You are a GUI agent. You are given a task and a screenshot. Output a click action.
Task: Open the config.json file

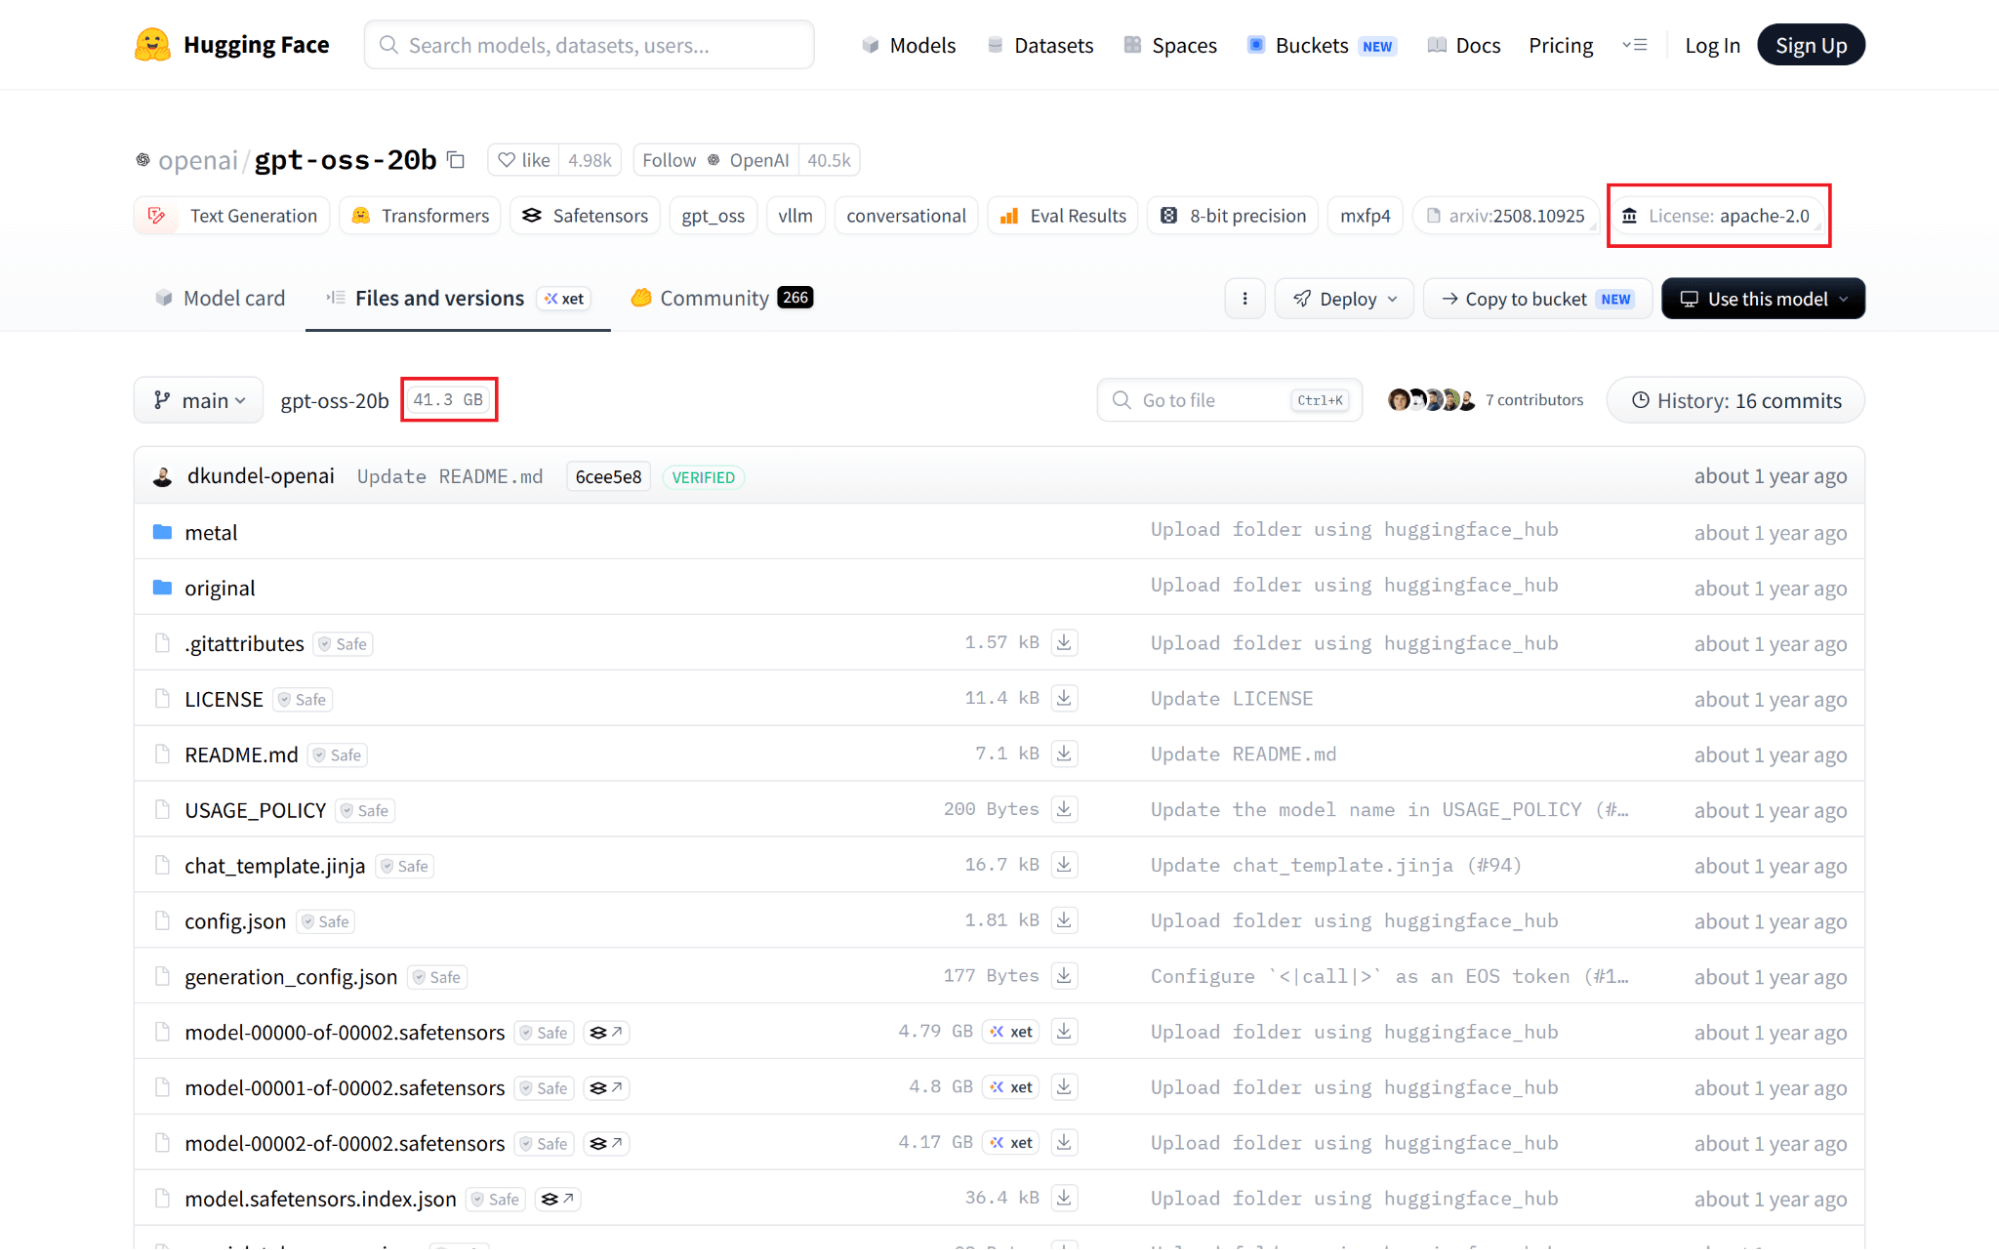tap(235, 922)
